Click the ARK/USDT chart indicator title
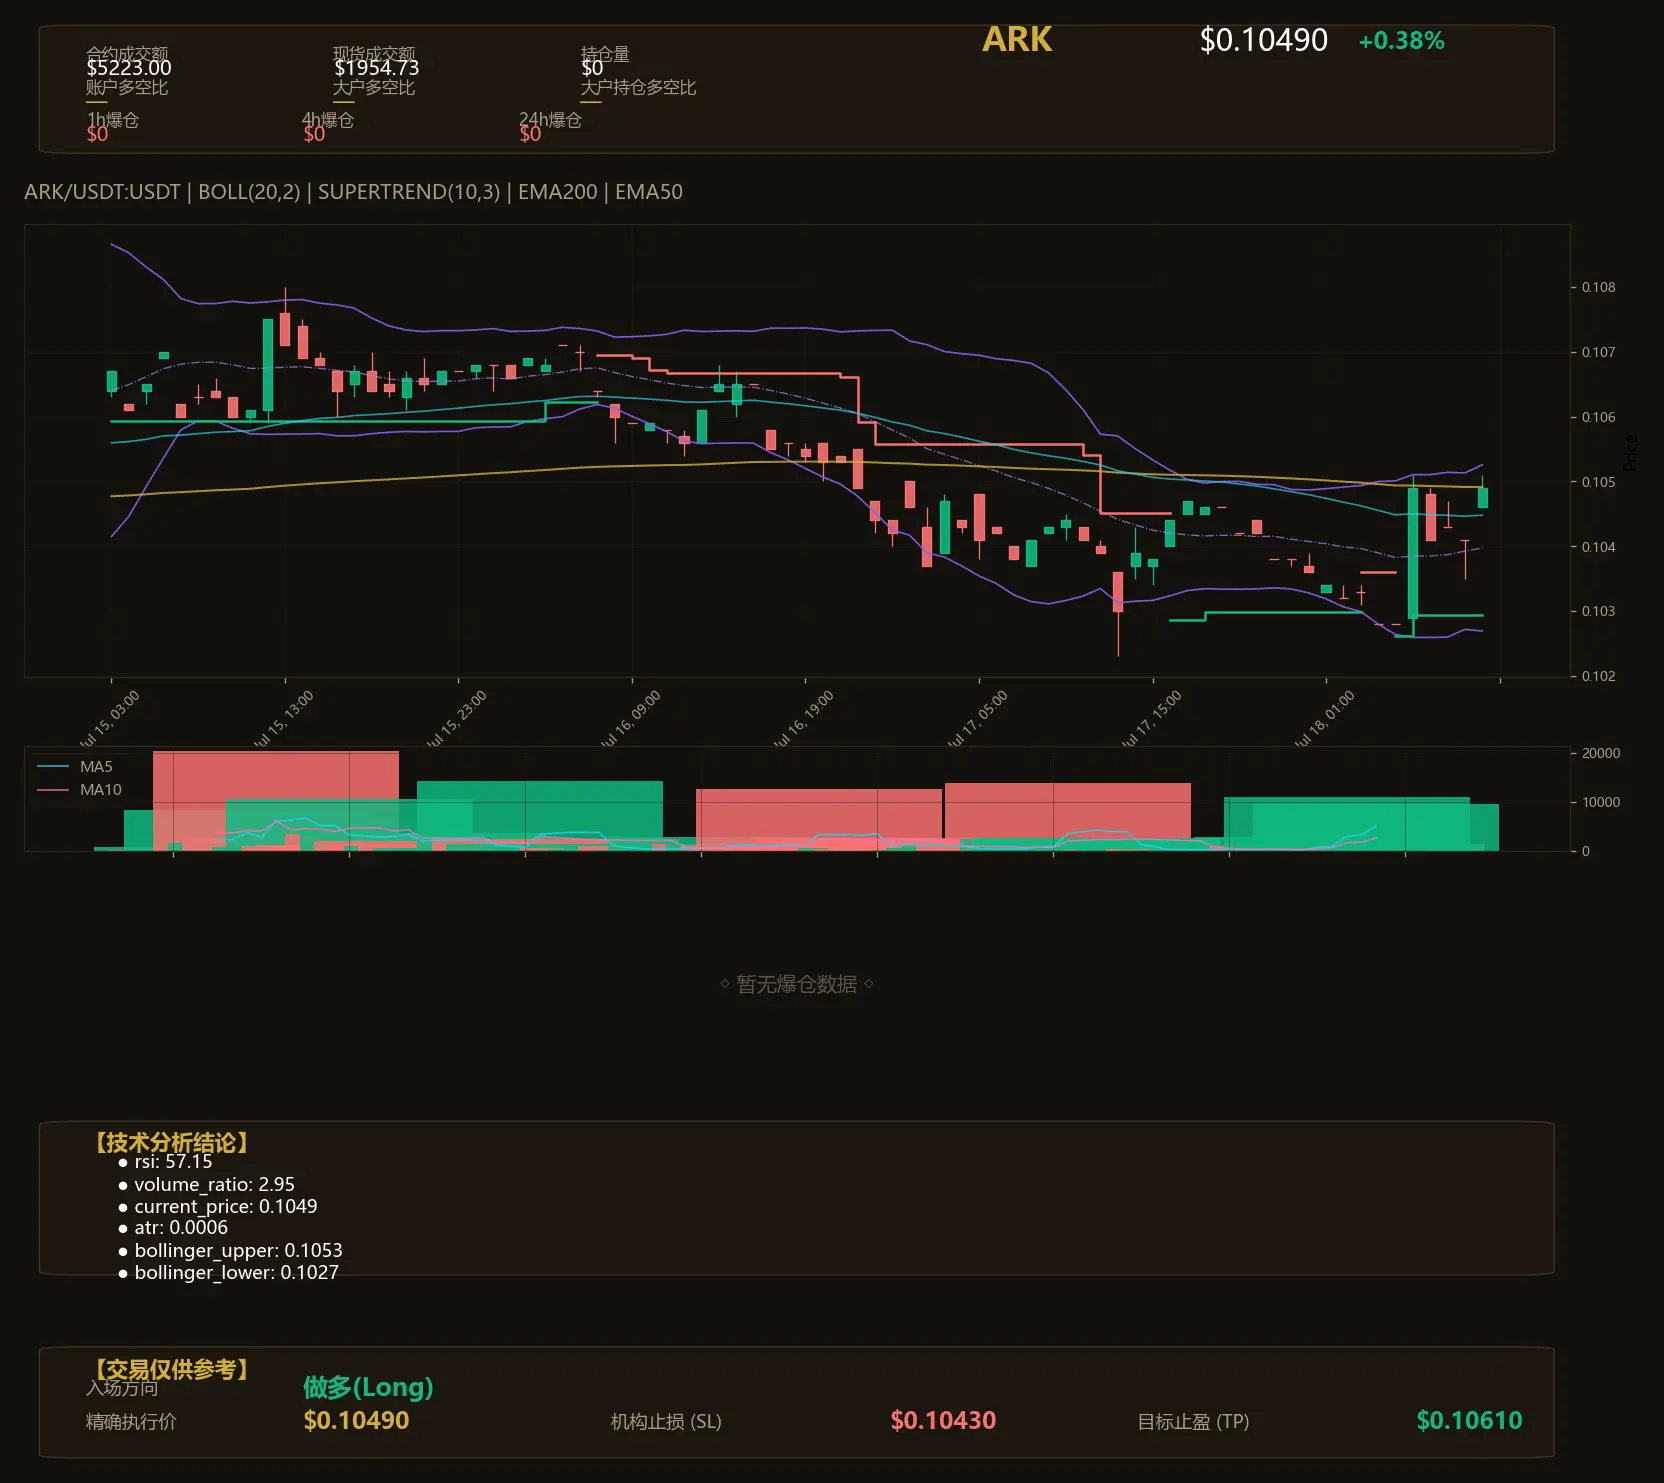Screen dimensions: 1664x1483 pos(353,192)
